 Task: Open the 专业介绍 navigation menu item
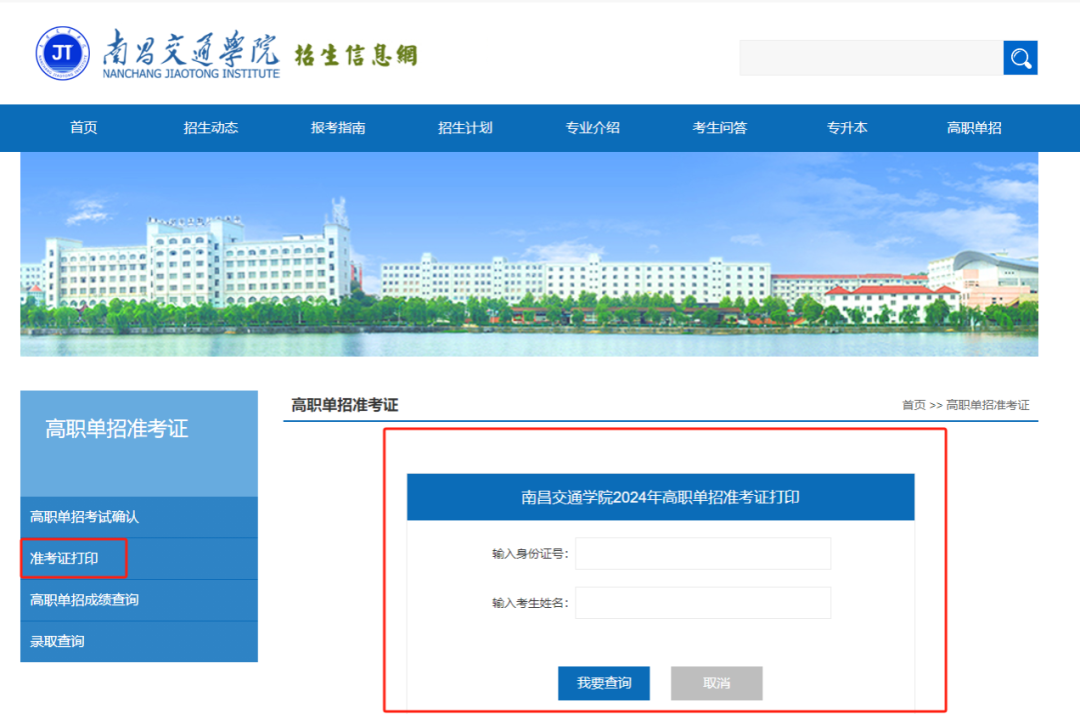pyautogui.click(x=592, y=127)
